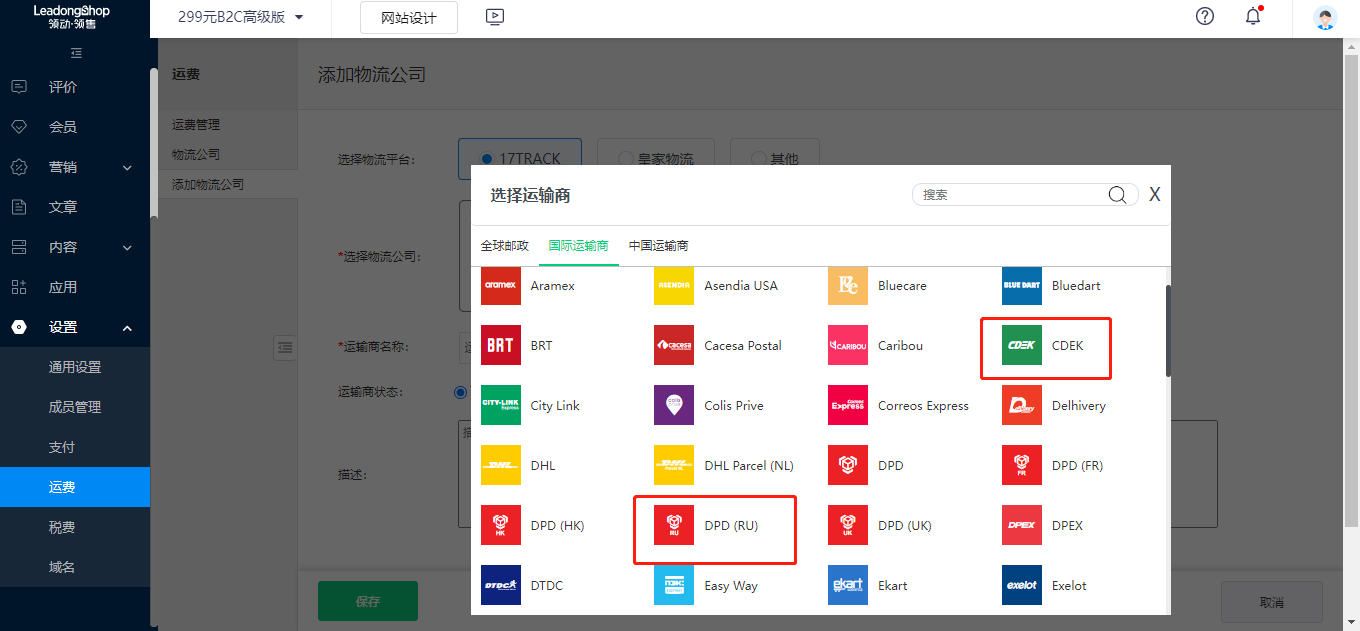Viewport: 1360px width, 631px height.
Task: Choose the DPD (RU) carrier logo
Action: [x=673, y=526]
